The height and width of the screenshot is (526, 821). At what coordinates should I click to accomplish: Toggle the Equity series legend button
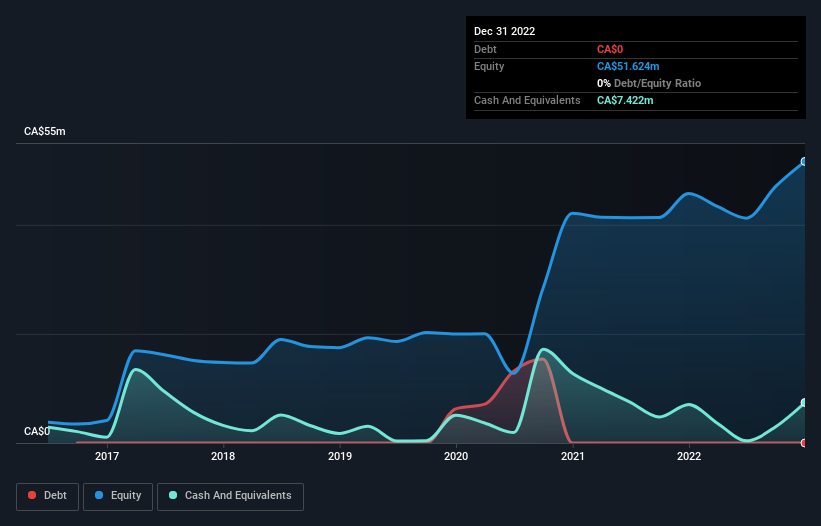pyautogui.click(x=118, y=496)
